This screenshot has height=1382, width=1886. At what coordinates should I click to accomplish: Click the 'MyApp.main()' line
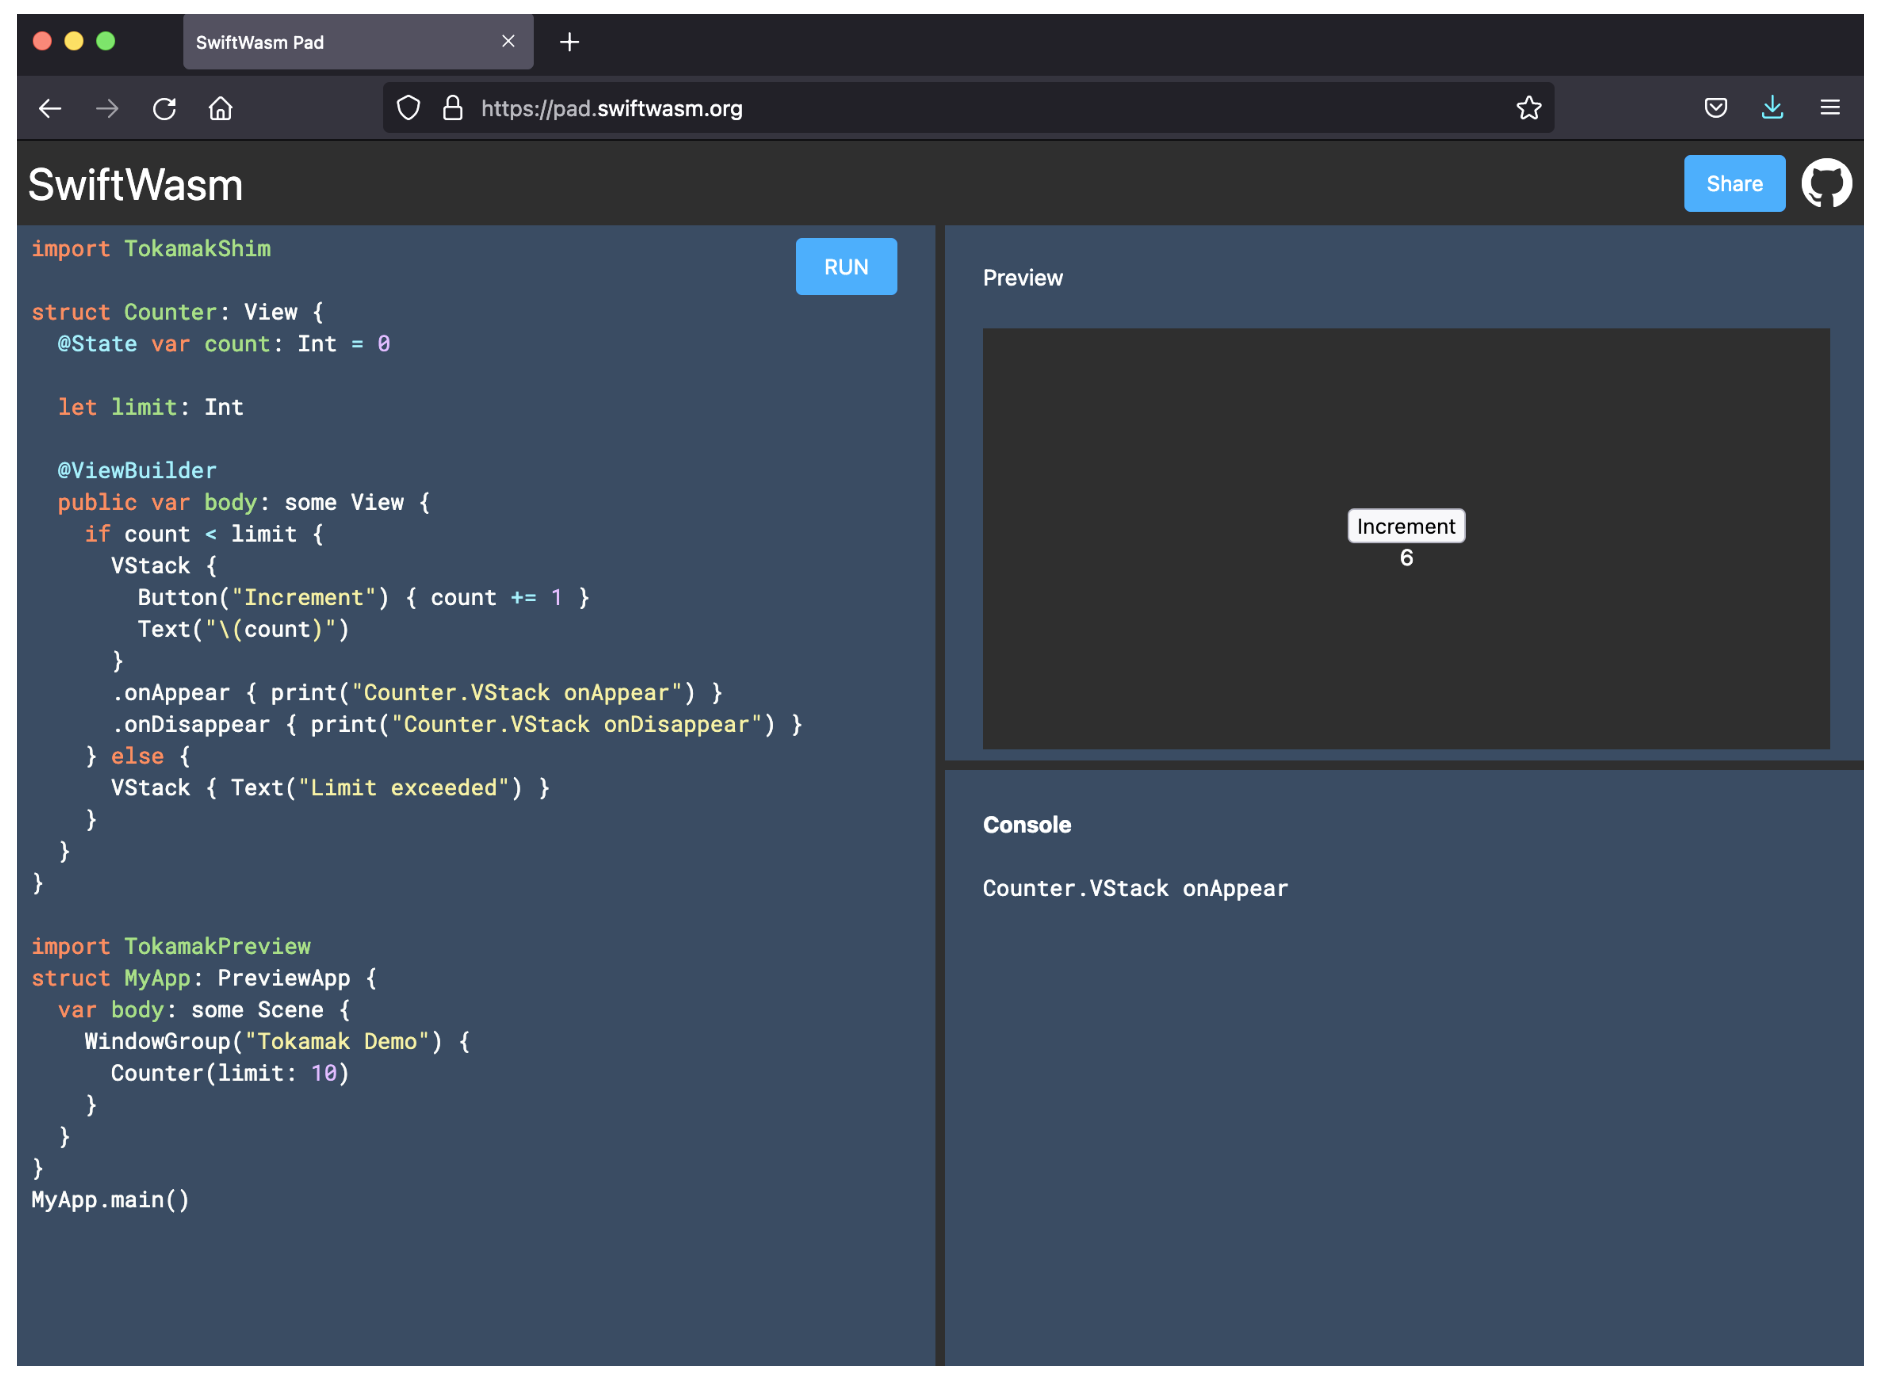coord(110,1200)
